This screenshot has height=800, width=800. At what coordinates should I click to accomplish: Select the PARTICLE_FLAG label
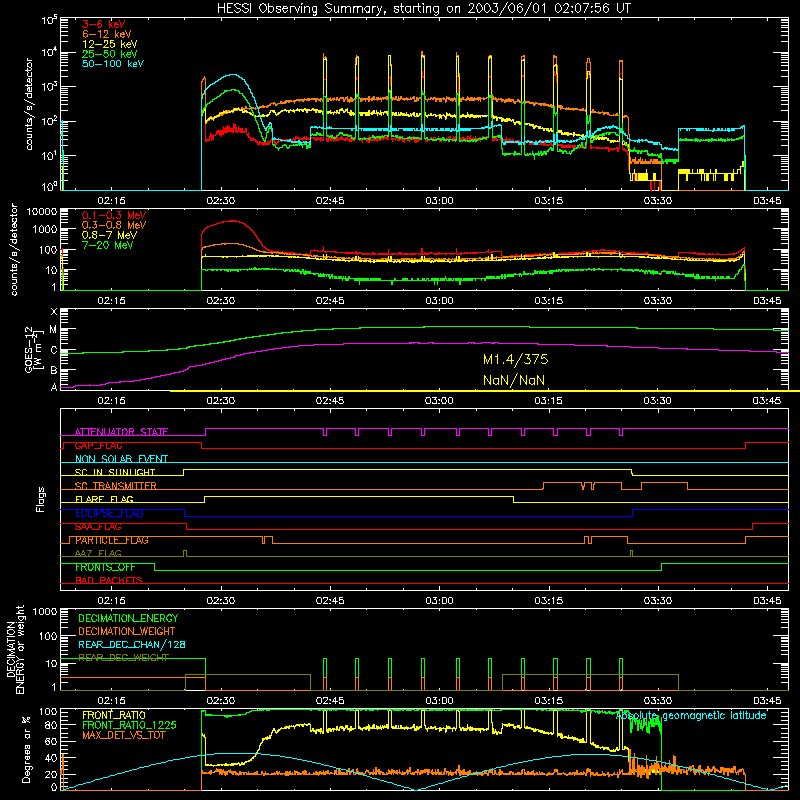(x=112, y=540)
